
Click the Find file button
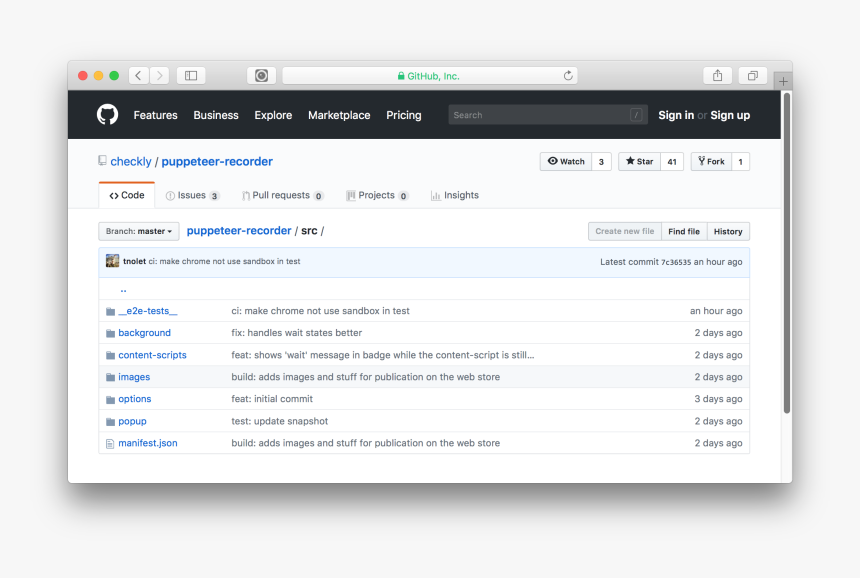coord(684,231)
